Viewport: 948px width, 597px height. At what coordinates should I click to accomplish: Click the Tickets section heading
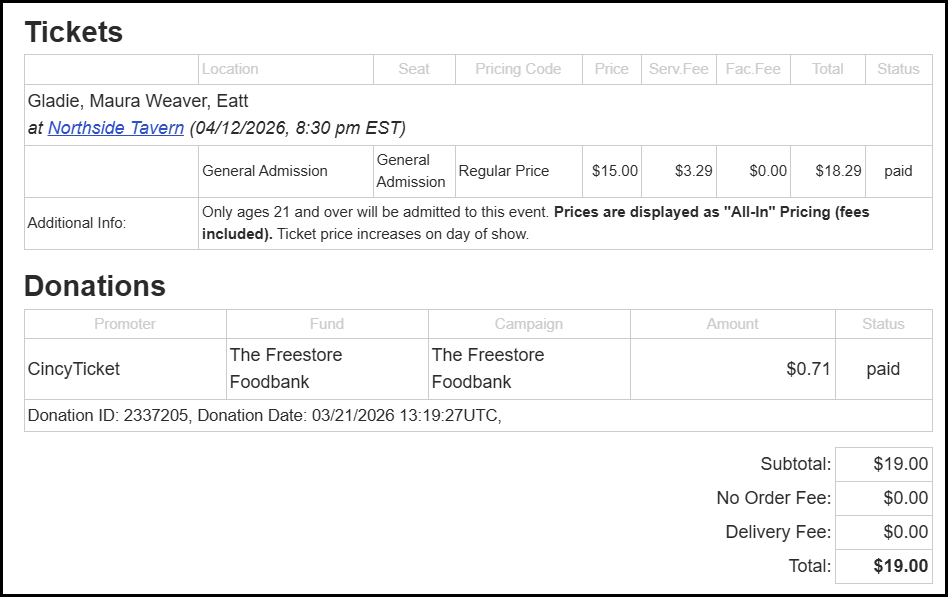click(74, 32)
